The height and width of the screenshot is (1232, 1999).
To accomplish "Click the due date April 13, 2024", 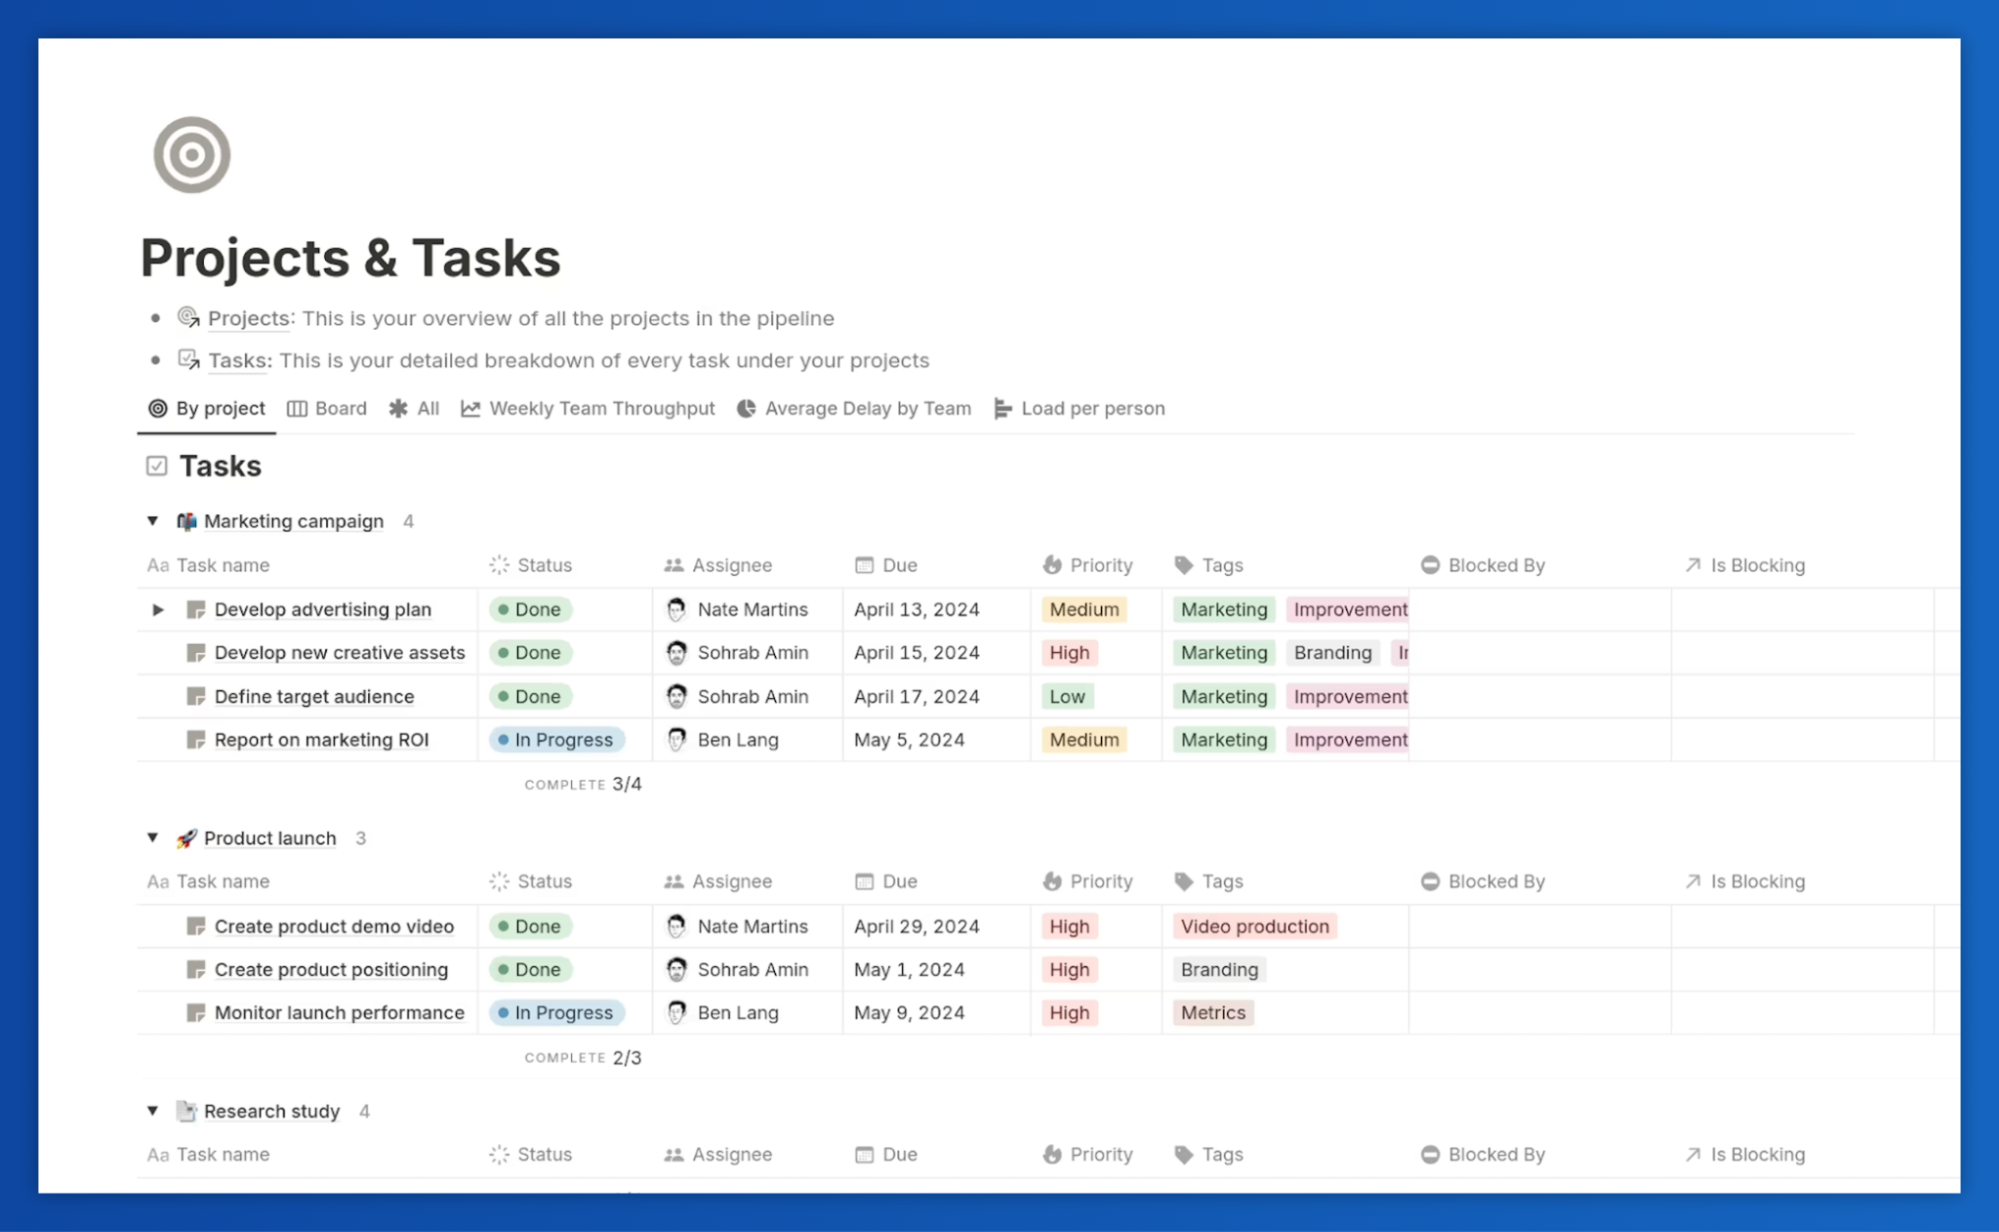I will [916, 609].
